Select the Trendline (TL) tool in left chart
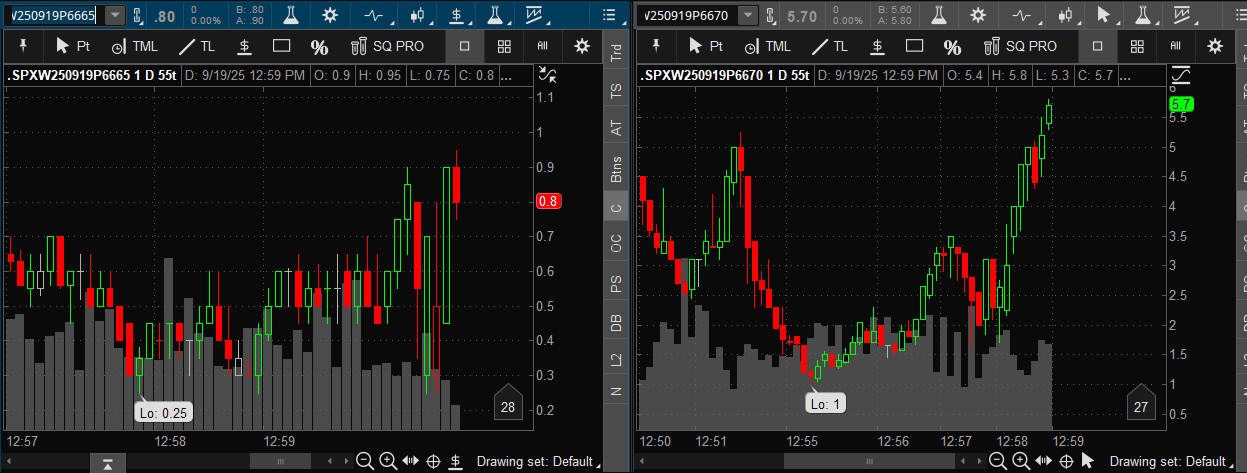The height and width of the screenshot is (473, 1247). [196, 46]
